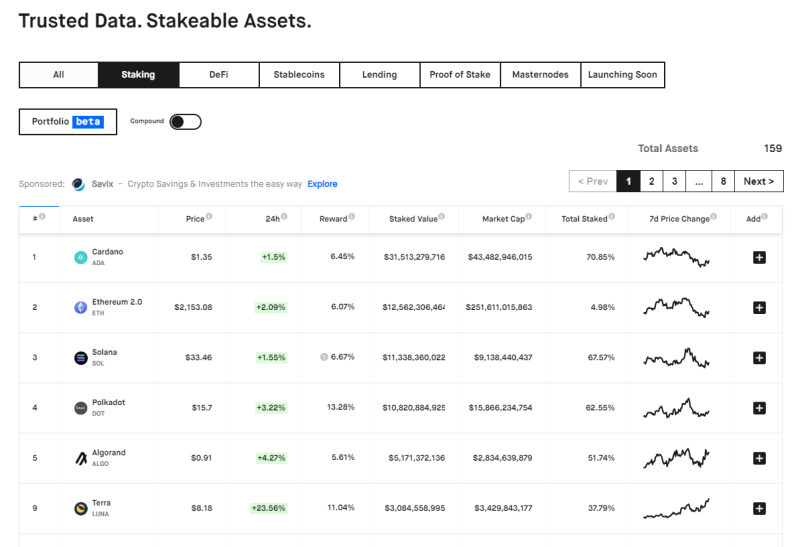Add Terra using its plus icon
This screenshot has width=800, height=547.
[x=759, y=508]
